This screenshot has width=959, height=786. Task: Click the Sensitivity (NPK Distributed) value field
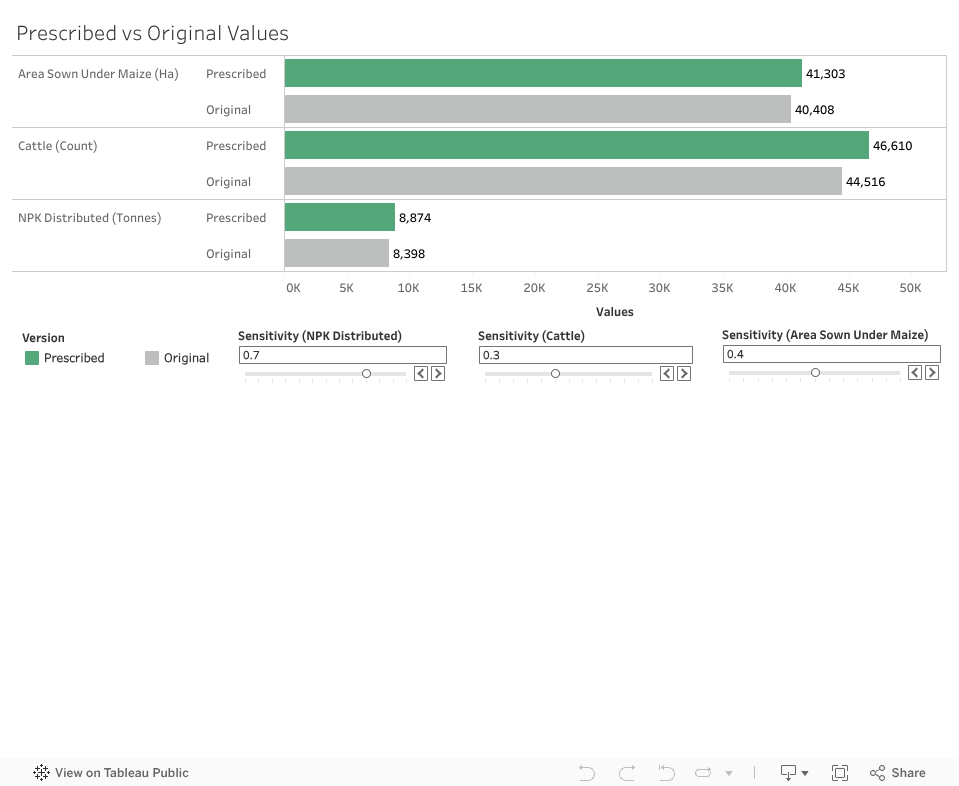click(342, 355)
